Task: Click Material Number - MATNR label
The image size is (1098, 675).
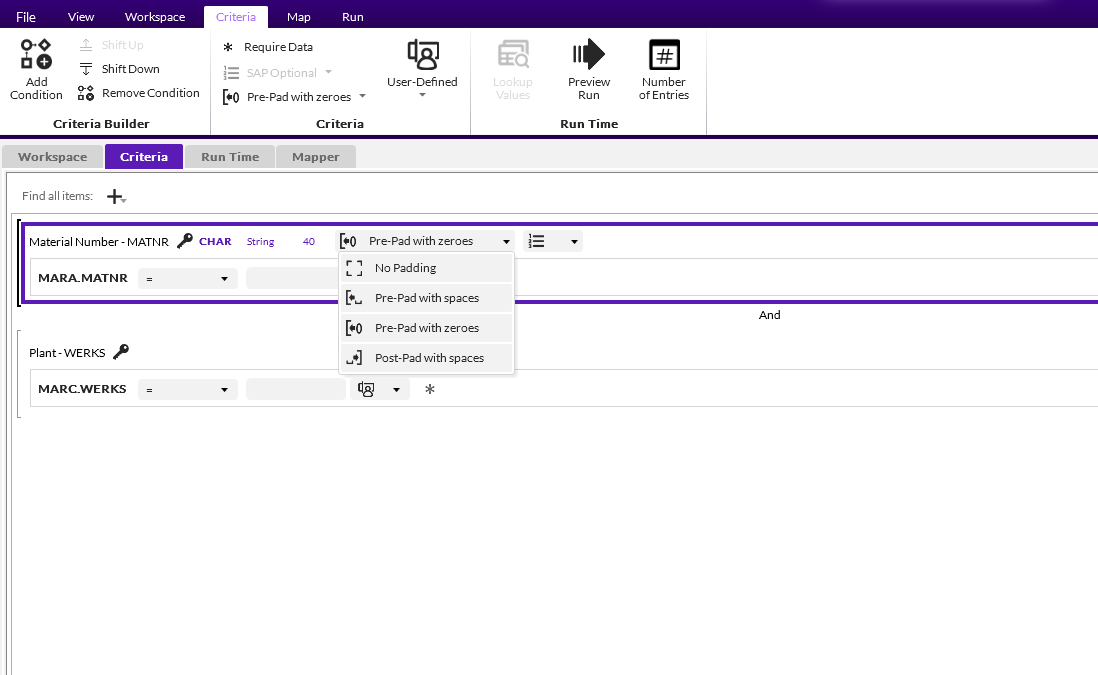Action: click(x=99, y=242)
